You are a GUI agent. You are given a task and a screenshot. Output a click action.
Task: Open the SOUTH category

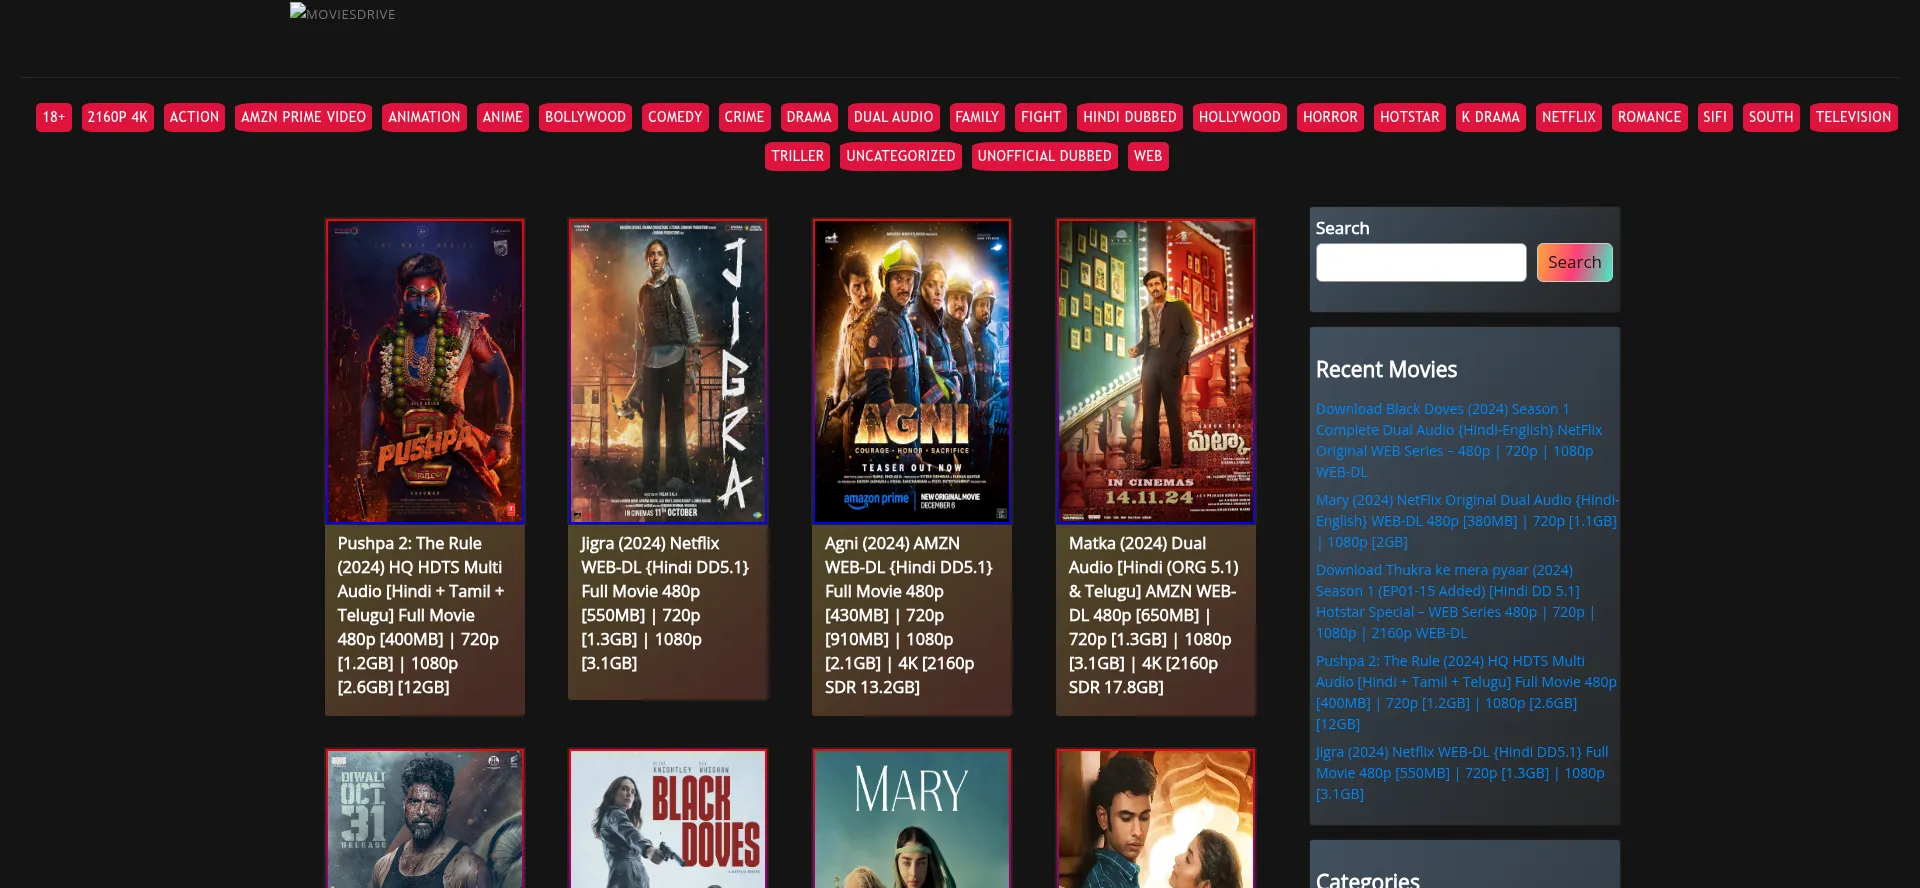click(x=1771, y=117)
